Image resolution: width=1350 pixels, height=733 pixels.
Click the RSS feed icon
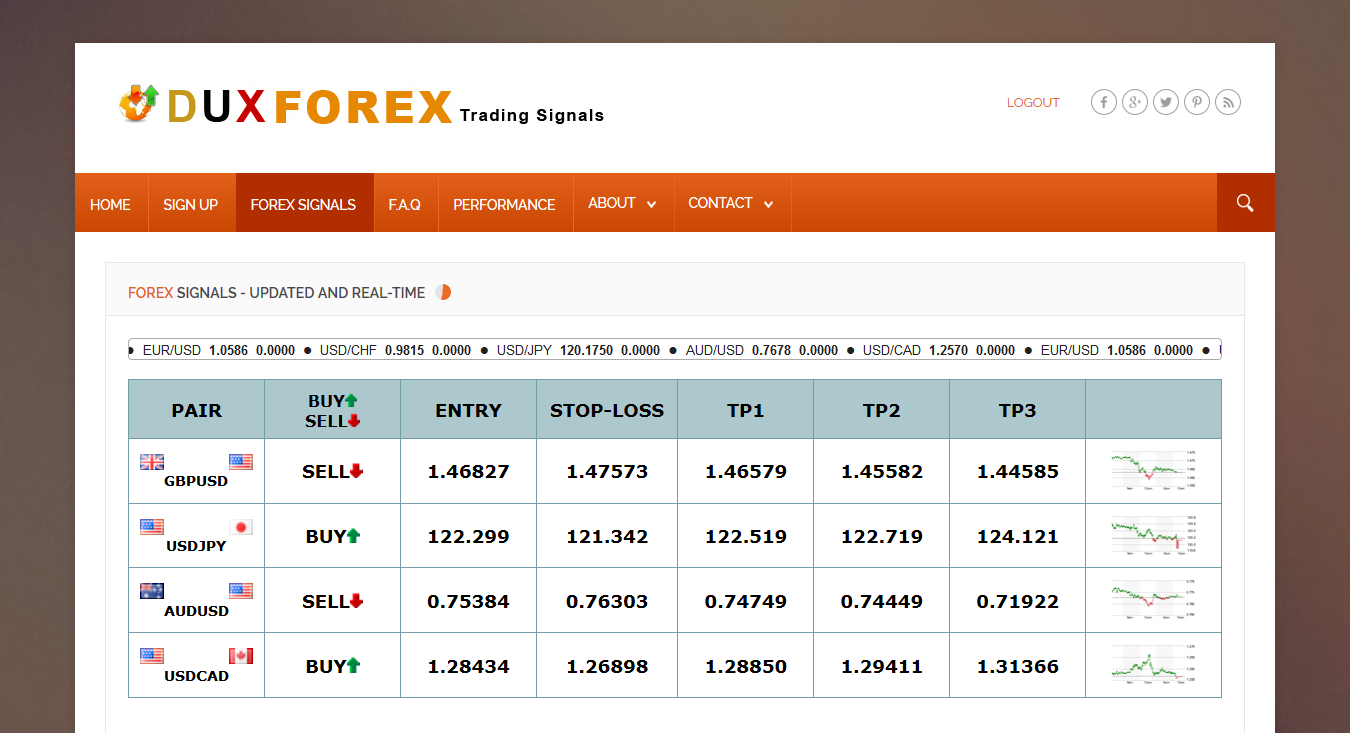click(1228, 102)
